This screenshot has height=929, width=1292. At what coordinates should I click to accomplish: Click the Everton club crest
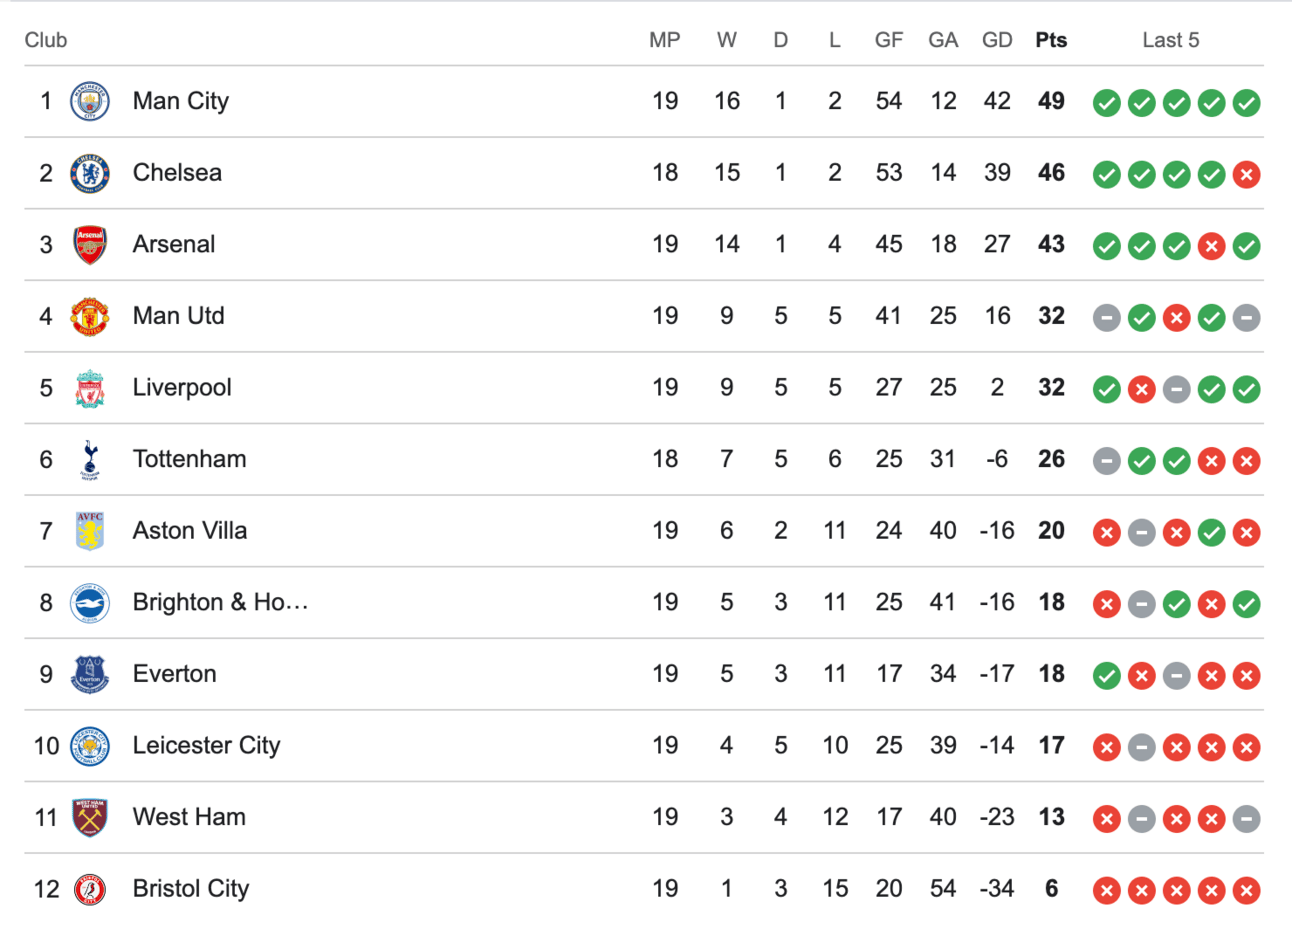pos(90,675)
